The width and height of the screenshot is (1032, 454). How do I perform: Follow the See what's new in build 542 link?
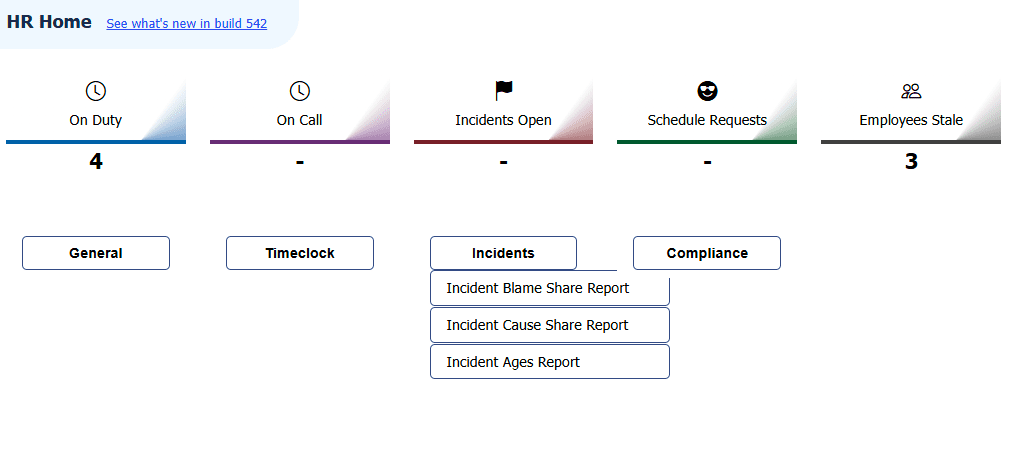click(x=187, y=24)
